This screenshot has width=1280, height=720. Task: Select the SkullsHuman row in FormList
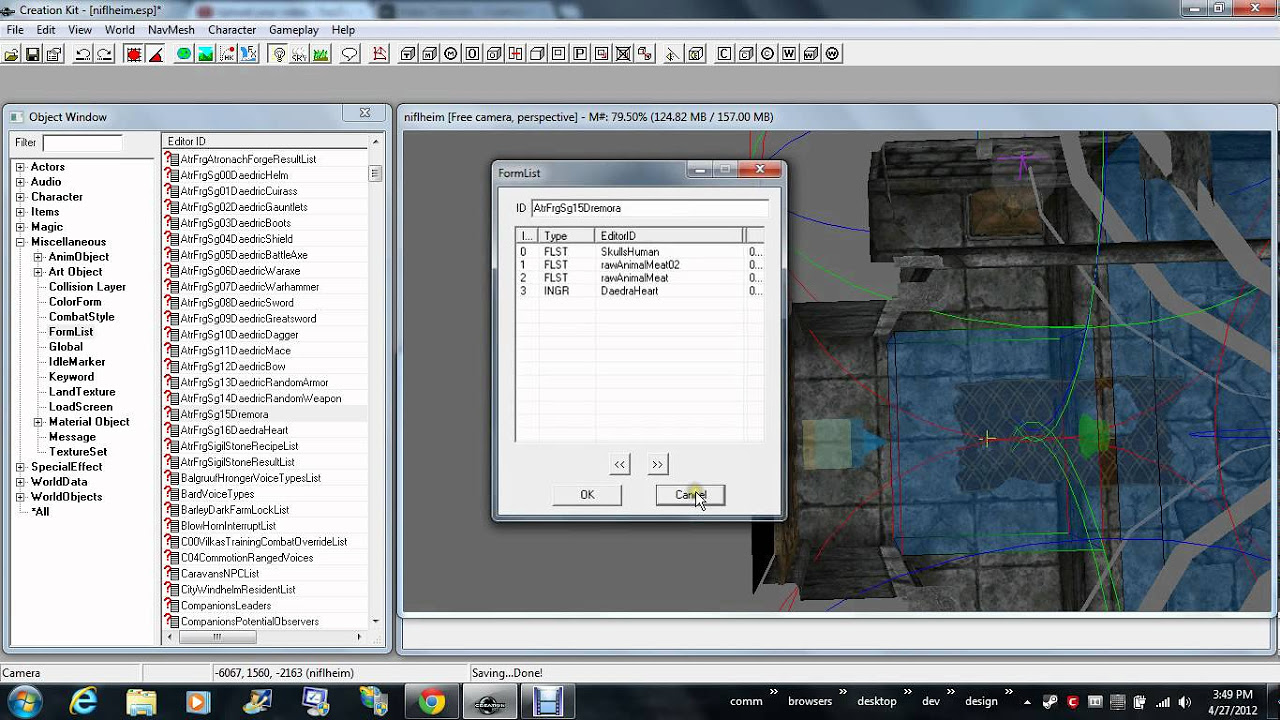pyautogui.click(x=639, y=252)
